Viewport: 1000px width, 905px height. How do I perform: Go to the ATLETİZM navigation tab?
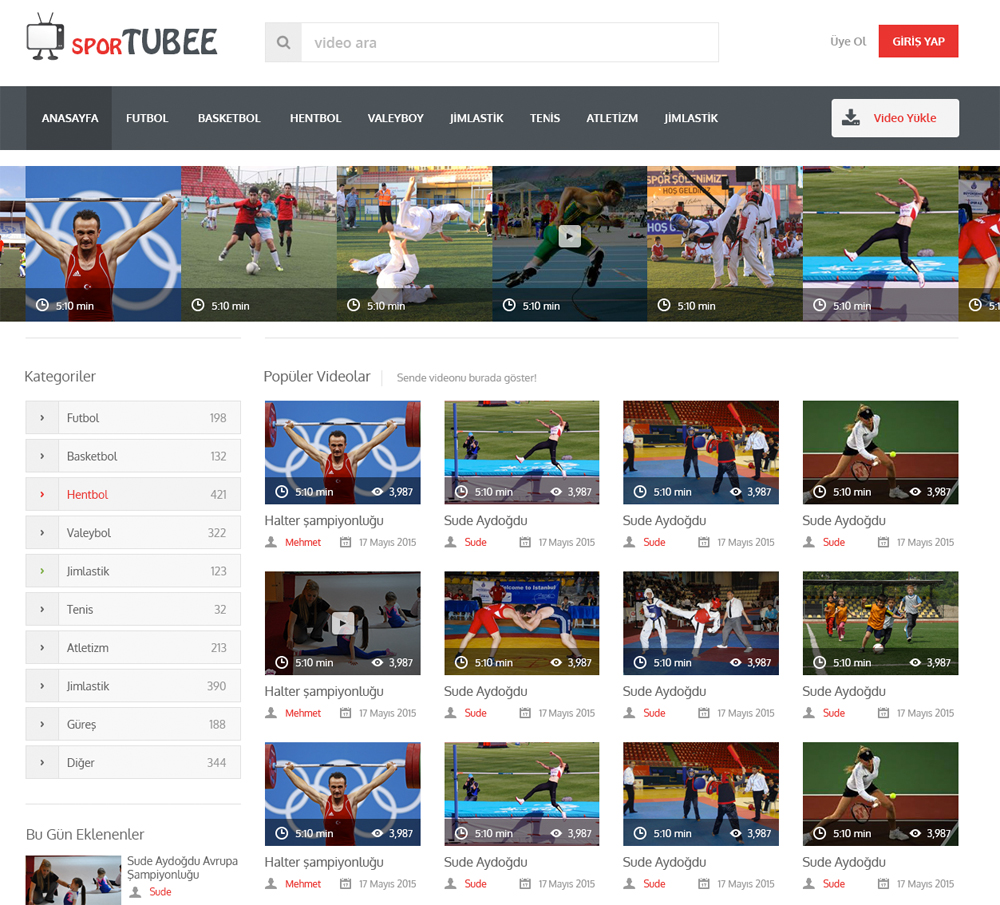[x=612, y=118]
